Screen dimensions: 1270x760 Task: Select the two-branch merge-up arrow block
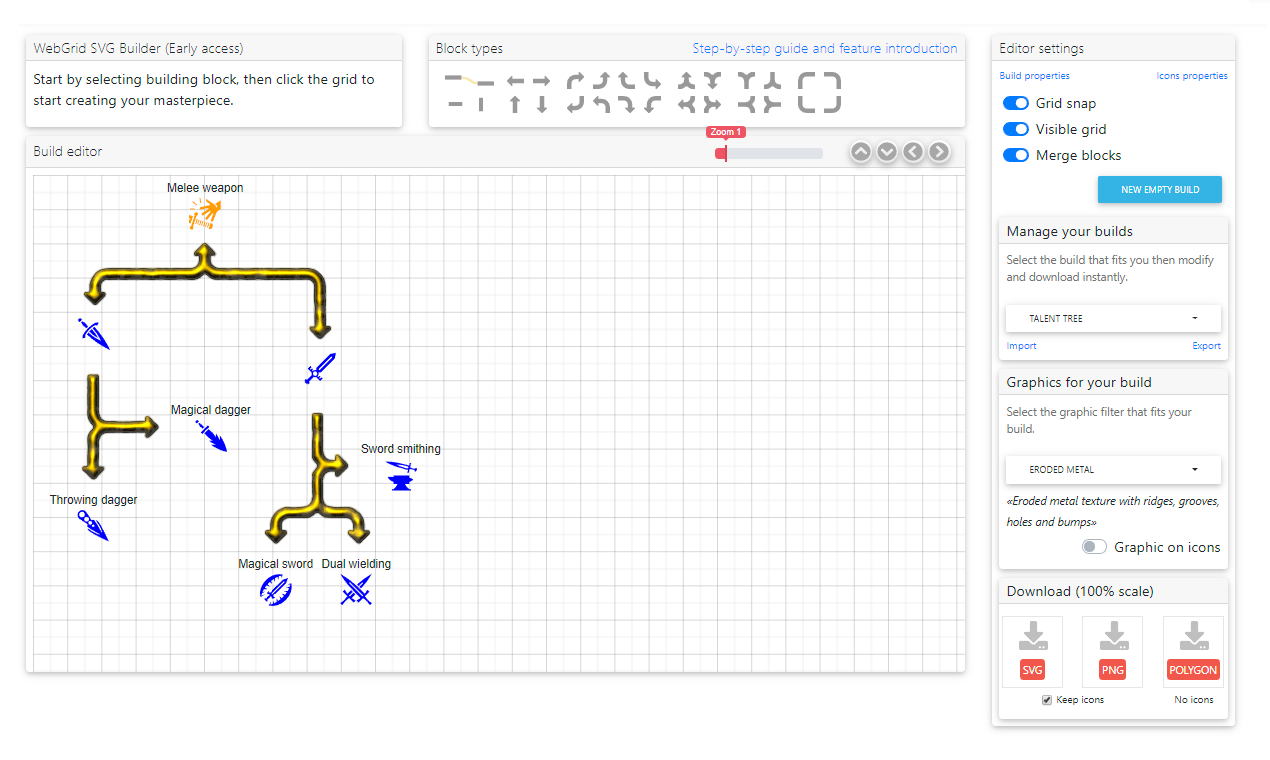tap(686, 80)
